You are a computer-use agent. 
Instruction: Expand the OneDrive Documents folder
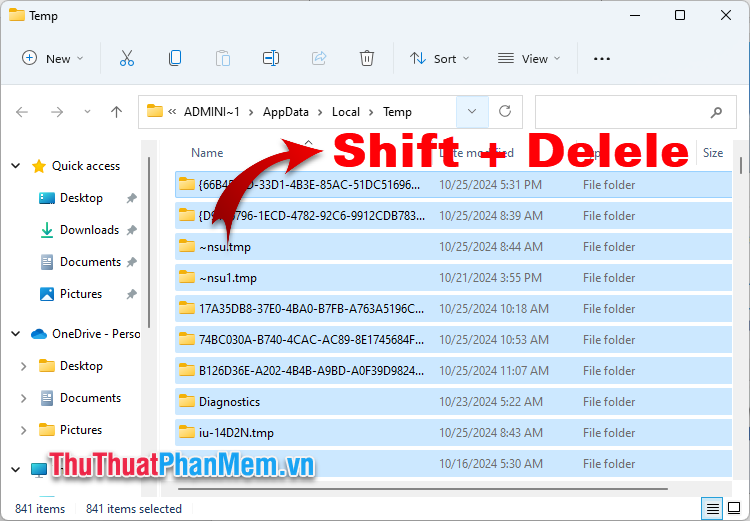(x=23, y=398)
